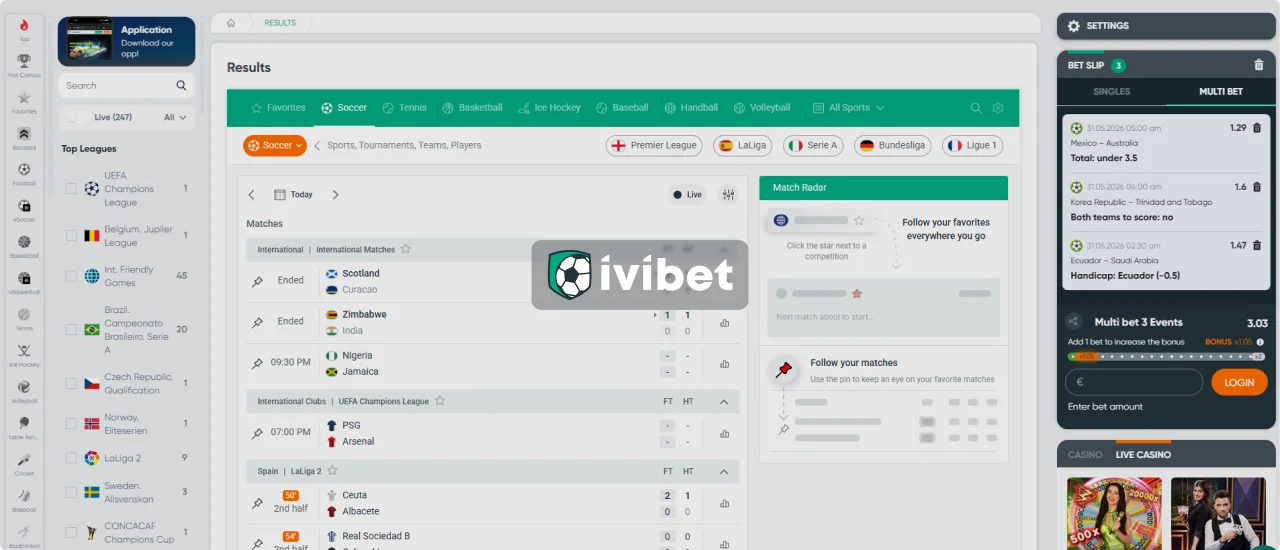1280x550 pixels.
Task: Check Brazil. Campeonato Brasileiro Serie A checkbox
Action: [71, 329]
